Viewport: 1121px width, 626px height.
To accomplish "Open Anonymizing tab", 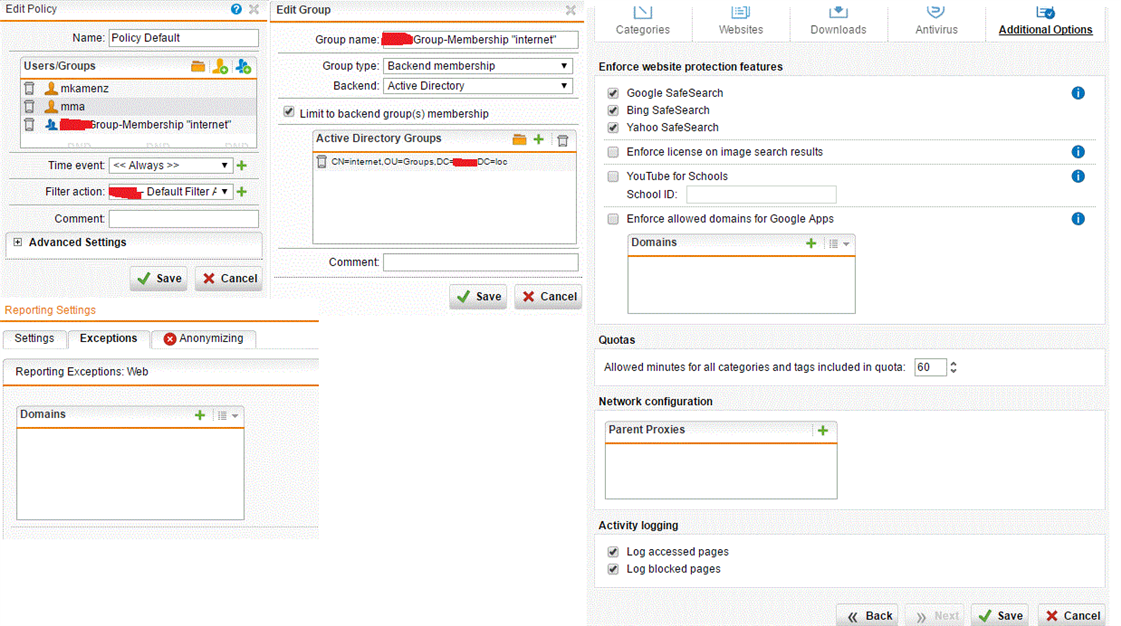I will coord(203,338).
